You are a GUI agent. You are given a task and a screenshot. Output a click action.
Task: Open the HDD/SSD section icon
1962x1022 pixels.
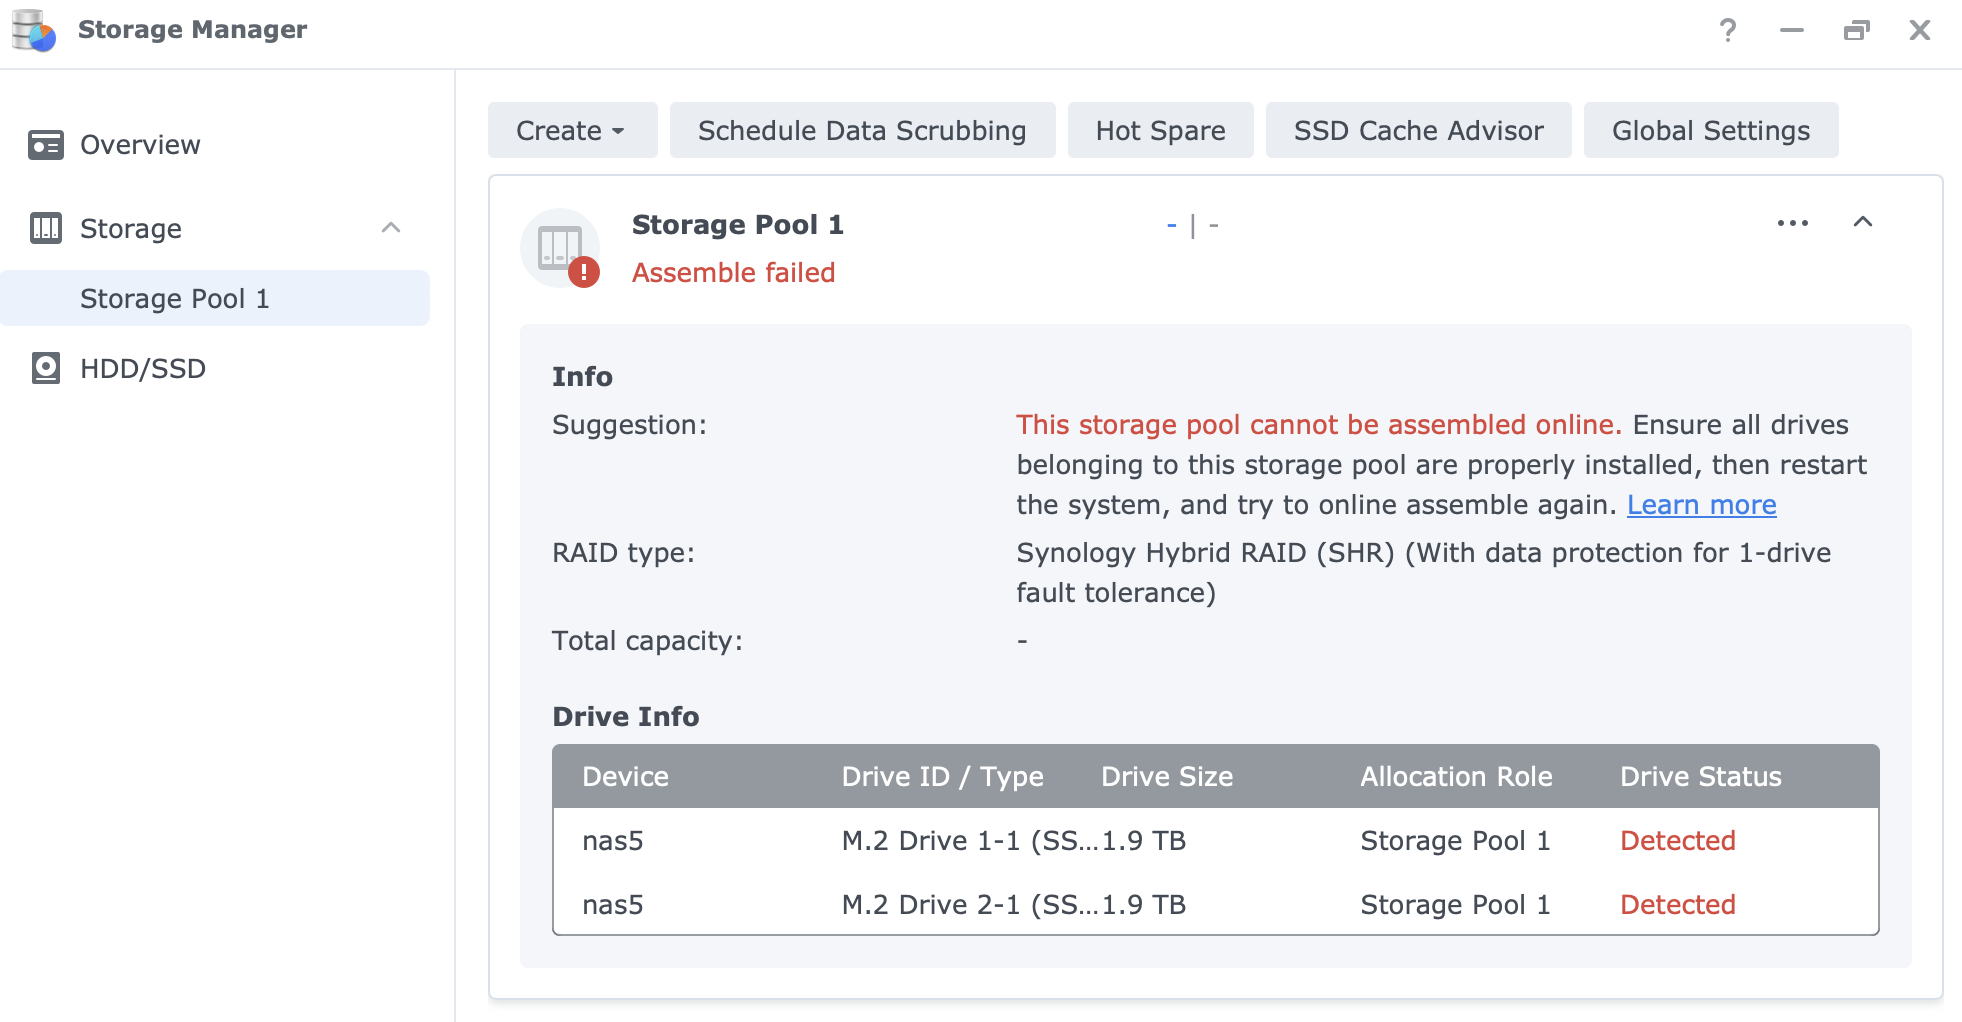44,368
